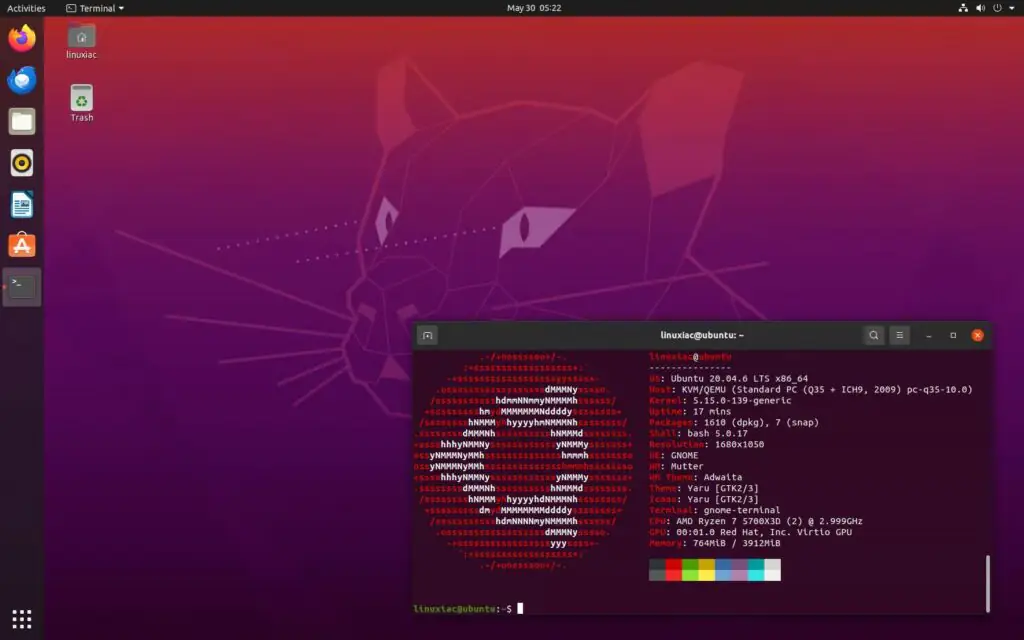Open Ubuntu Software from the dock
Screen dimensions: 1024x640
pyautogui.click(x=22, y=244)
